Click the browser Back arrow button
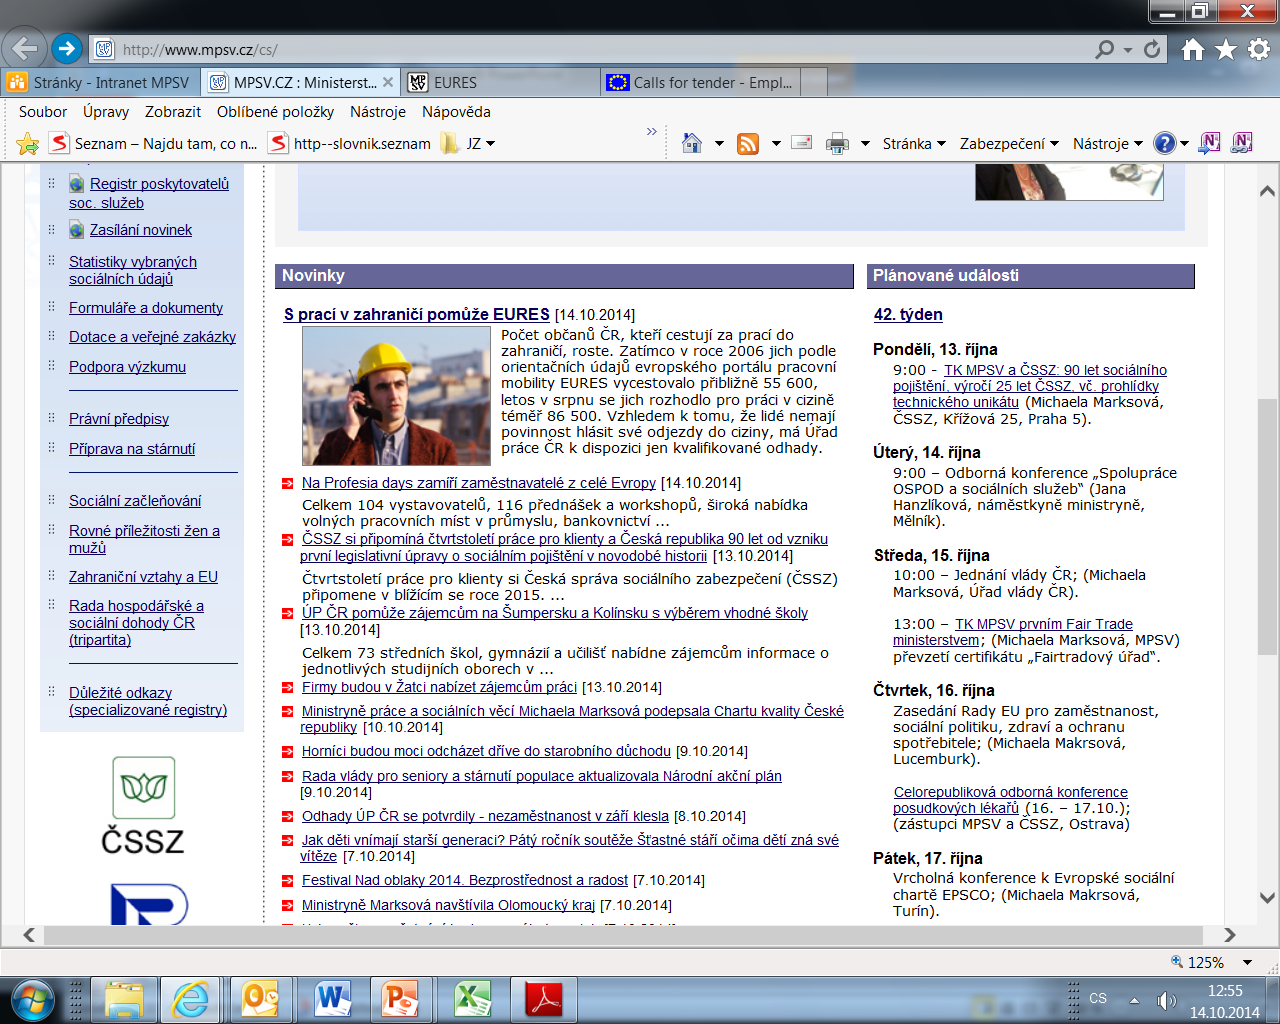 pyautogui.click(x=25, y=48)
